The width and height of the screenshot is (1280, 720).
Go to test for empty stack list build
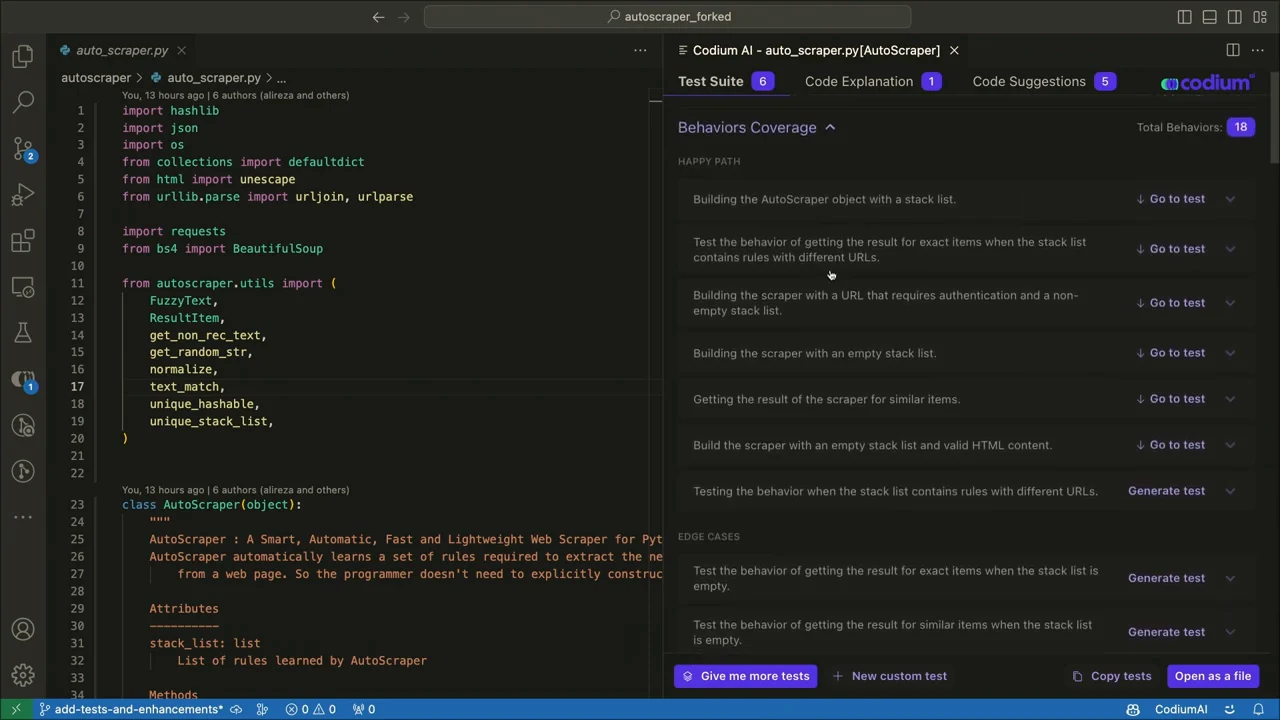1171,353
